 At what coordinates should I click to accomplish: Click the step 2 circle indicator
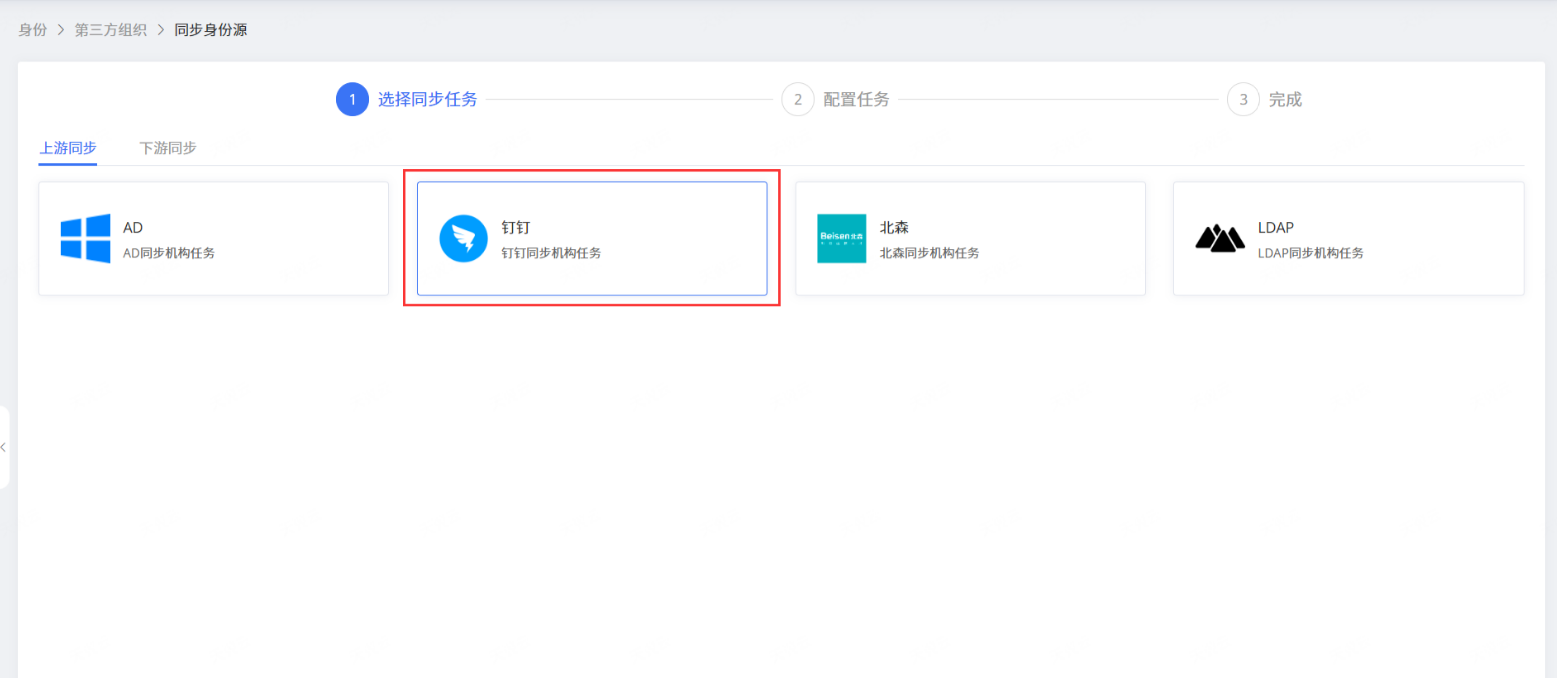[x=797, y=100]
